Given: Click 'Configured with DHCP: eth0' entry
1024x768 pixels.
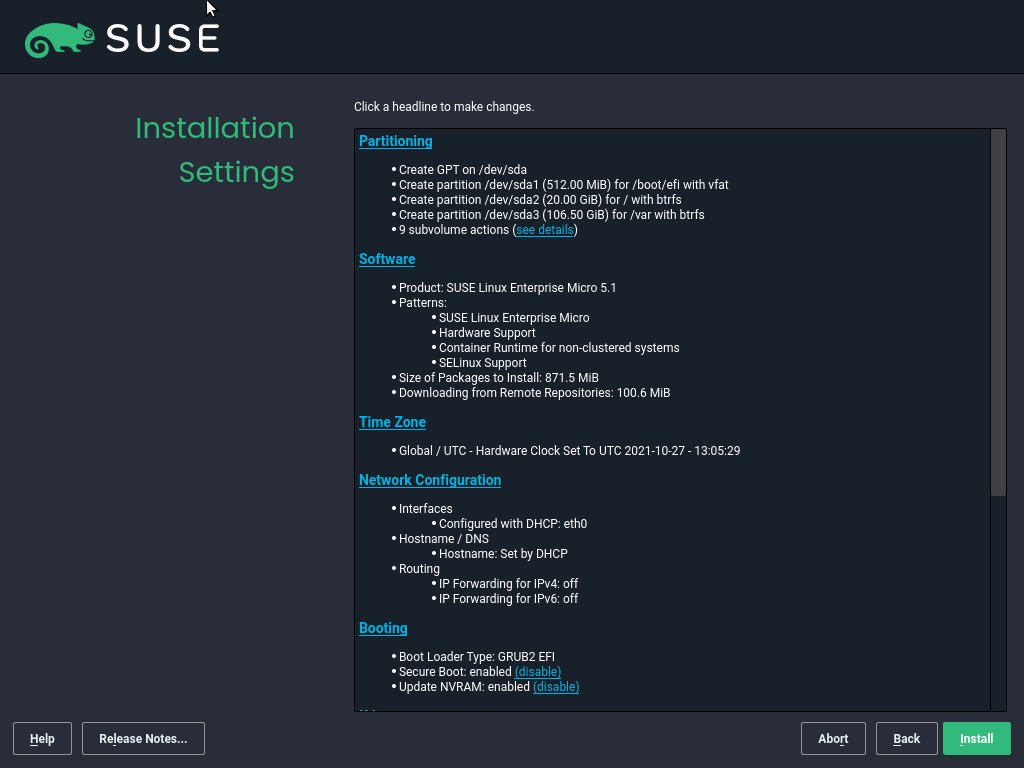Looking at the screenshot, I should pos(513,524).
